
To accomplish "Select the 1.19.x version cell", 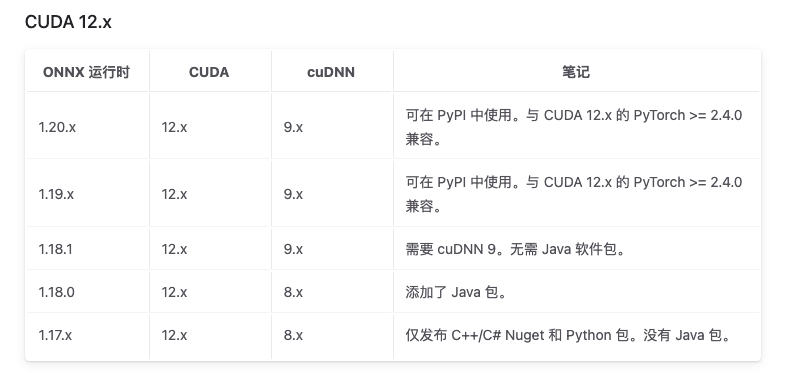I will 56,194.
